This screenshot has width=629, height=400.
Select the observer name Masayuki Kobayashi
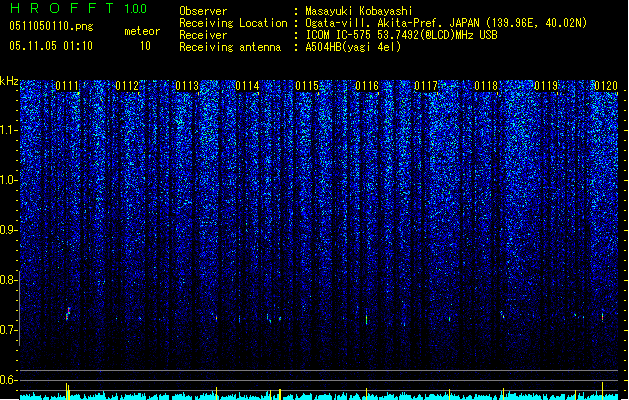coord(359,11)
